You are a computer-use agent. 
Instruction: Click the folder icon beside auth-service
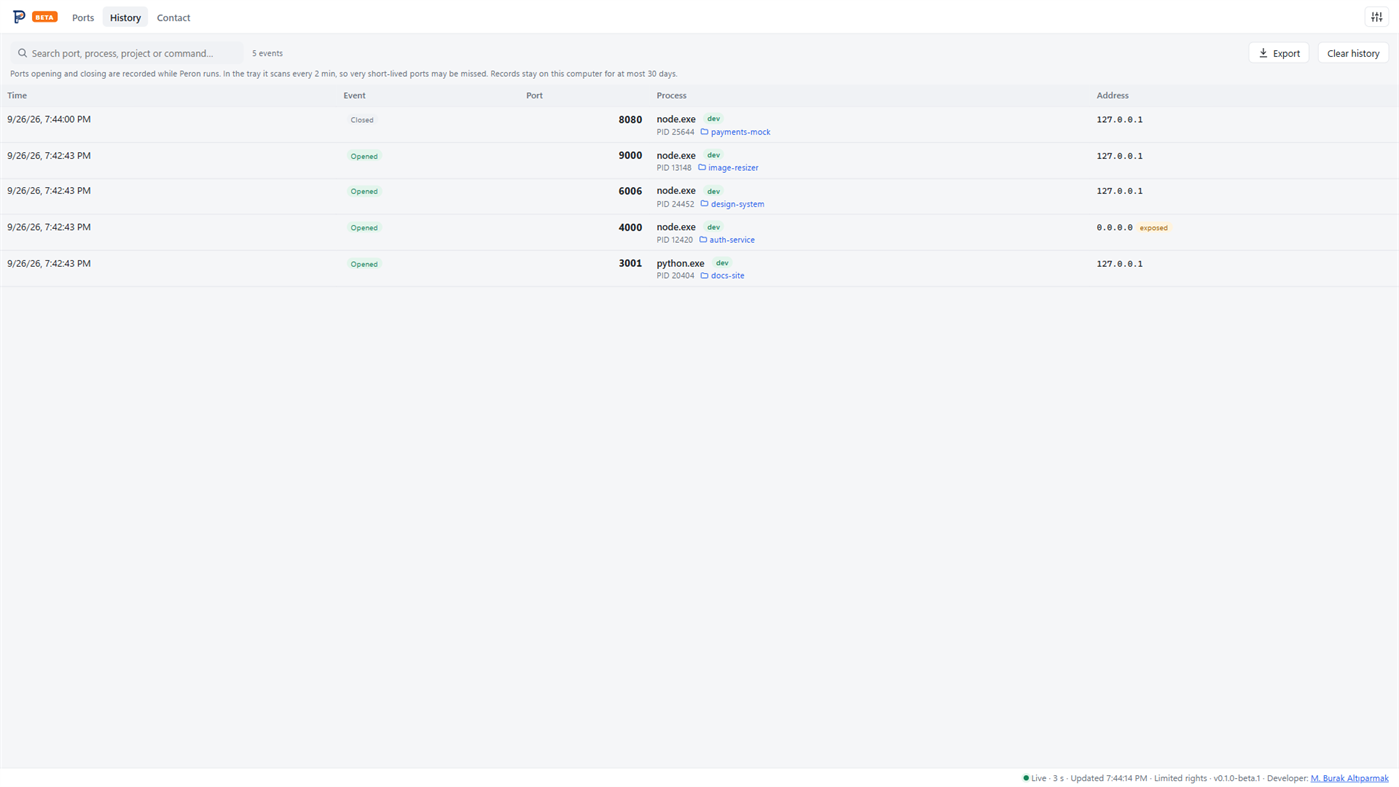[703, 240]
